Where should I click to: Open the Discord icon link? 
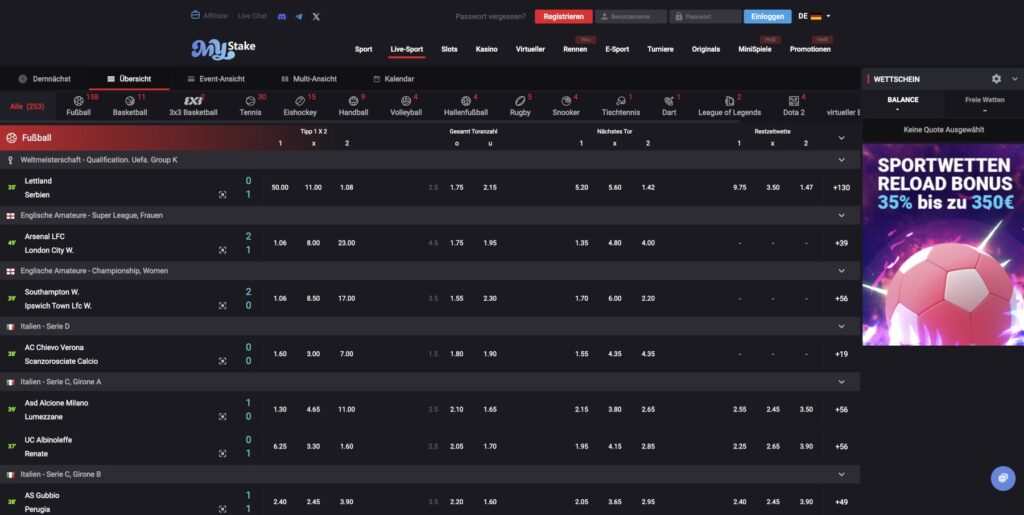pos(281,16)
